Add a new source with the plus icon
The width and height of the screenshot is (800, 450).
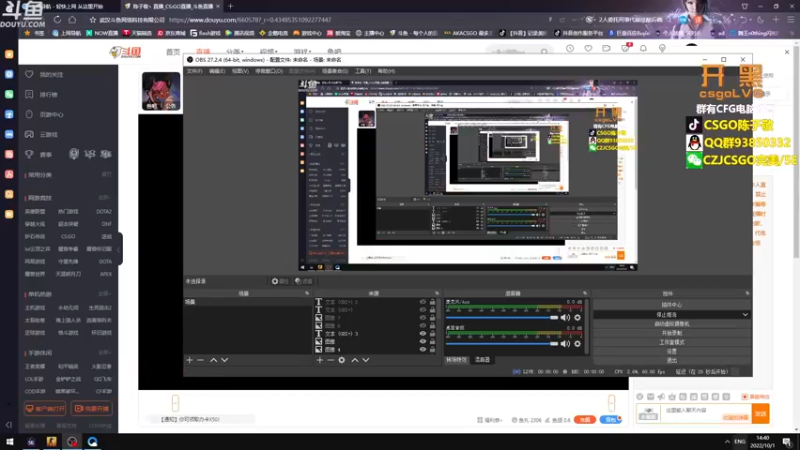coord(319,360)
